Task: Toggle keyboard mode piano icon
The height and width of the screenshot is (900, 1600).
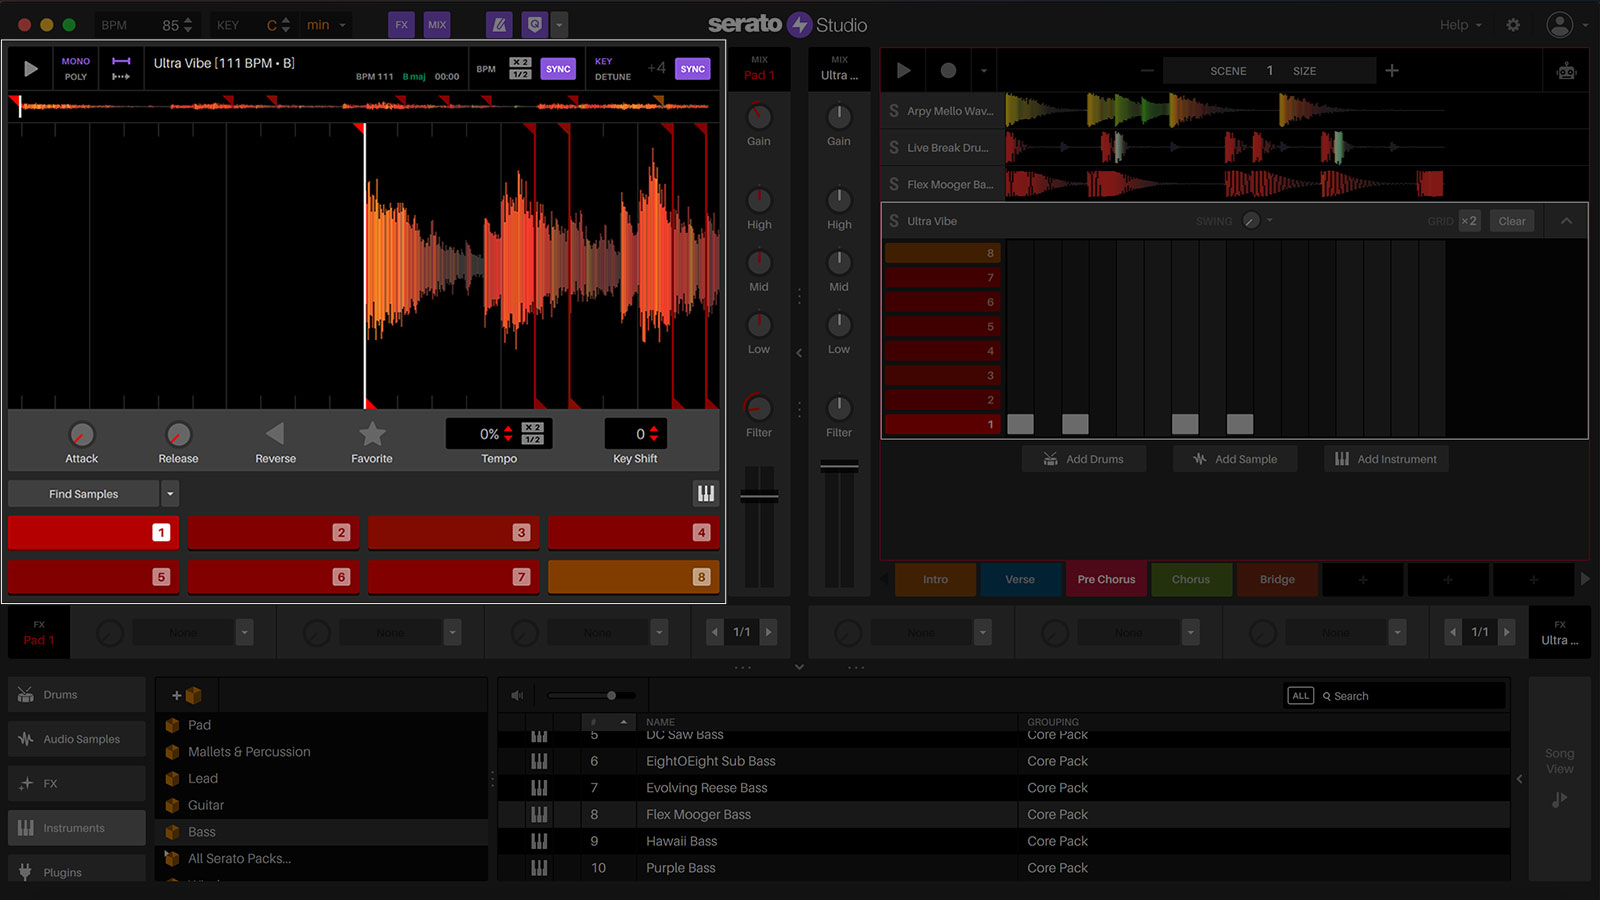Action: pos(706,493)
